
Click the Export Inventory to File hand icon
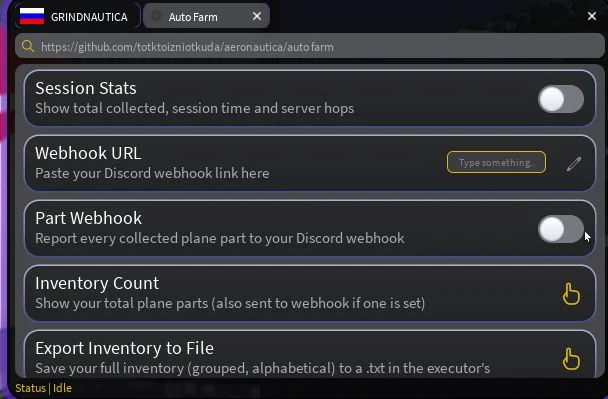(x=571, y=358)
